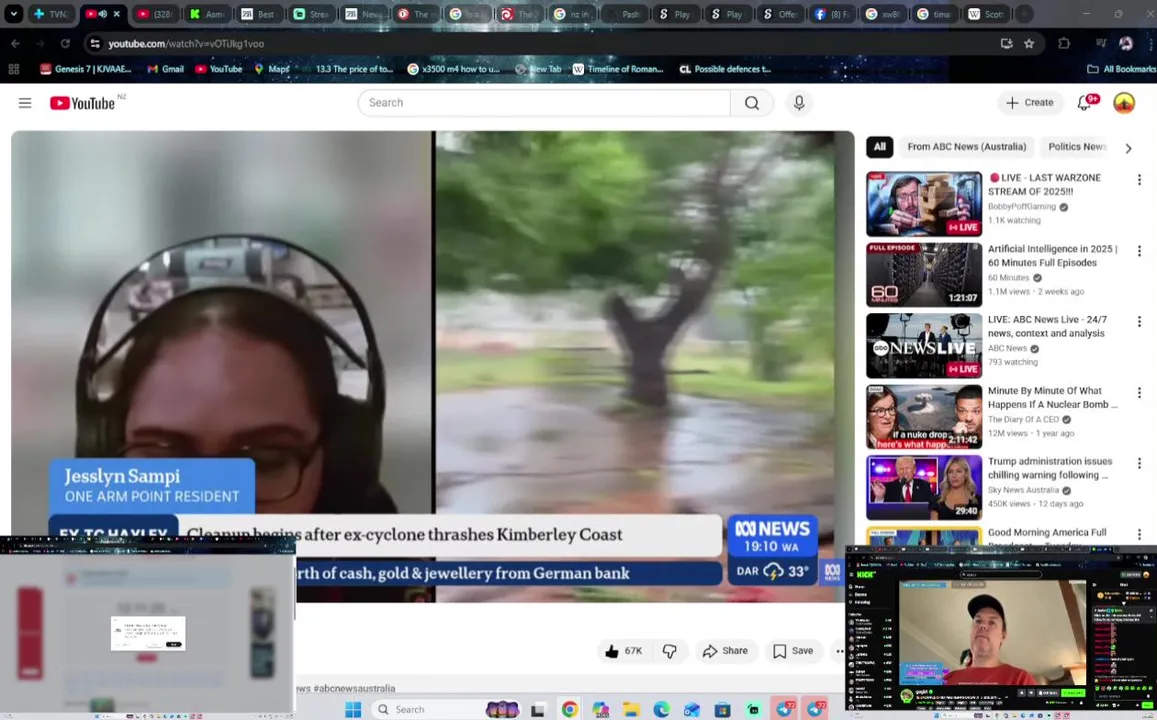Launch Microsoft Edge from the taskbar
Screen dimensions: 1157x720
point(661,710)
